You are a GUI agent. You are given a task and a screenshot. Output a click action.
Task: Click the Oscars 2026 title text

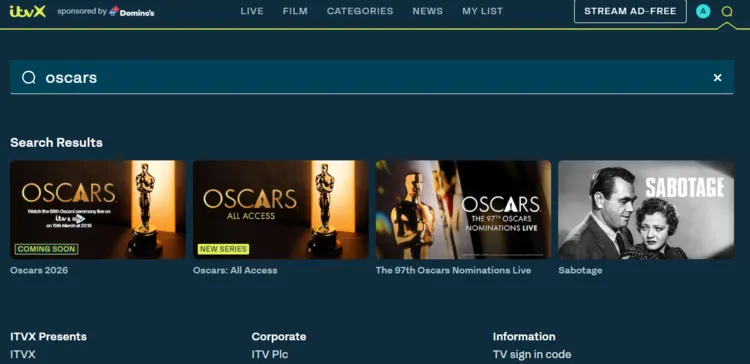pyautogui.click(x=39, y=270)
